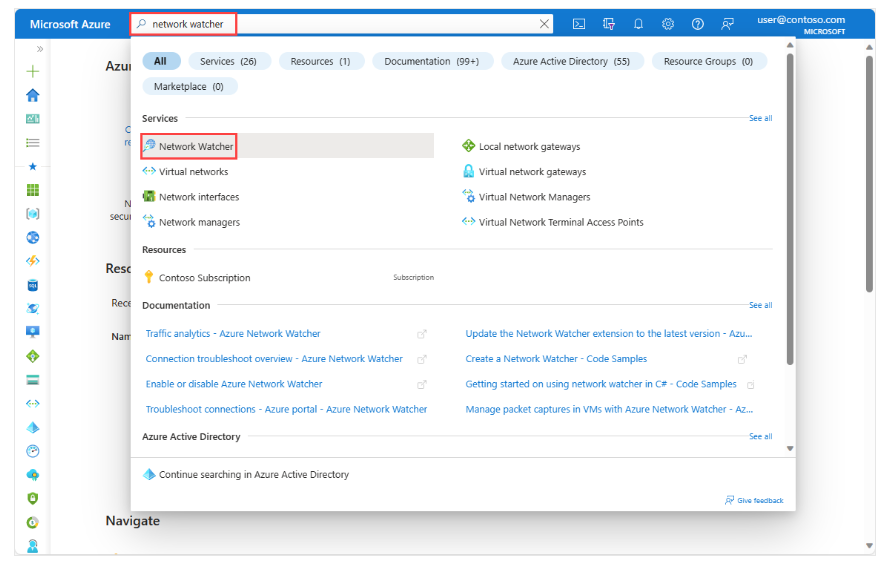
Task: Click the search results panel scrollbar
Action: [790, 210]
